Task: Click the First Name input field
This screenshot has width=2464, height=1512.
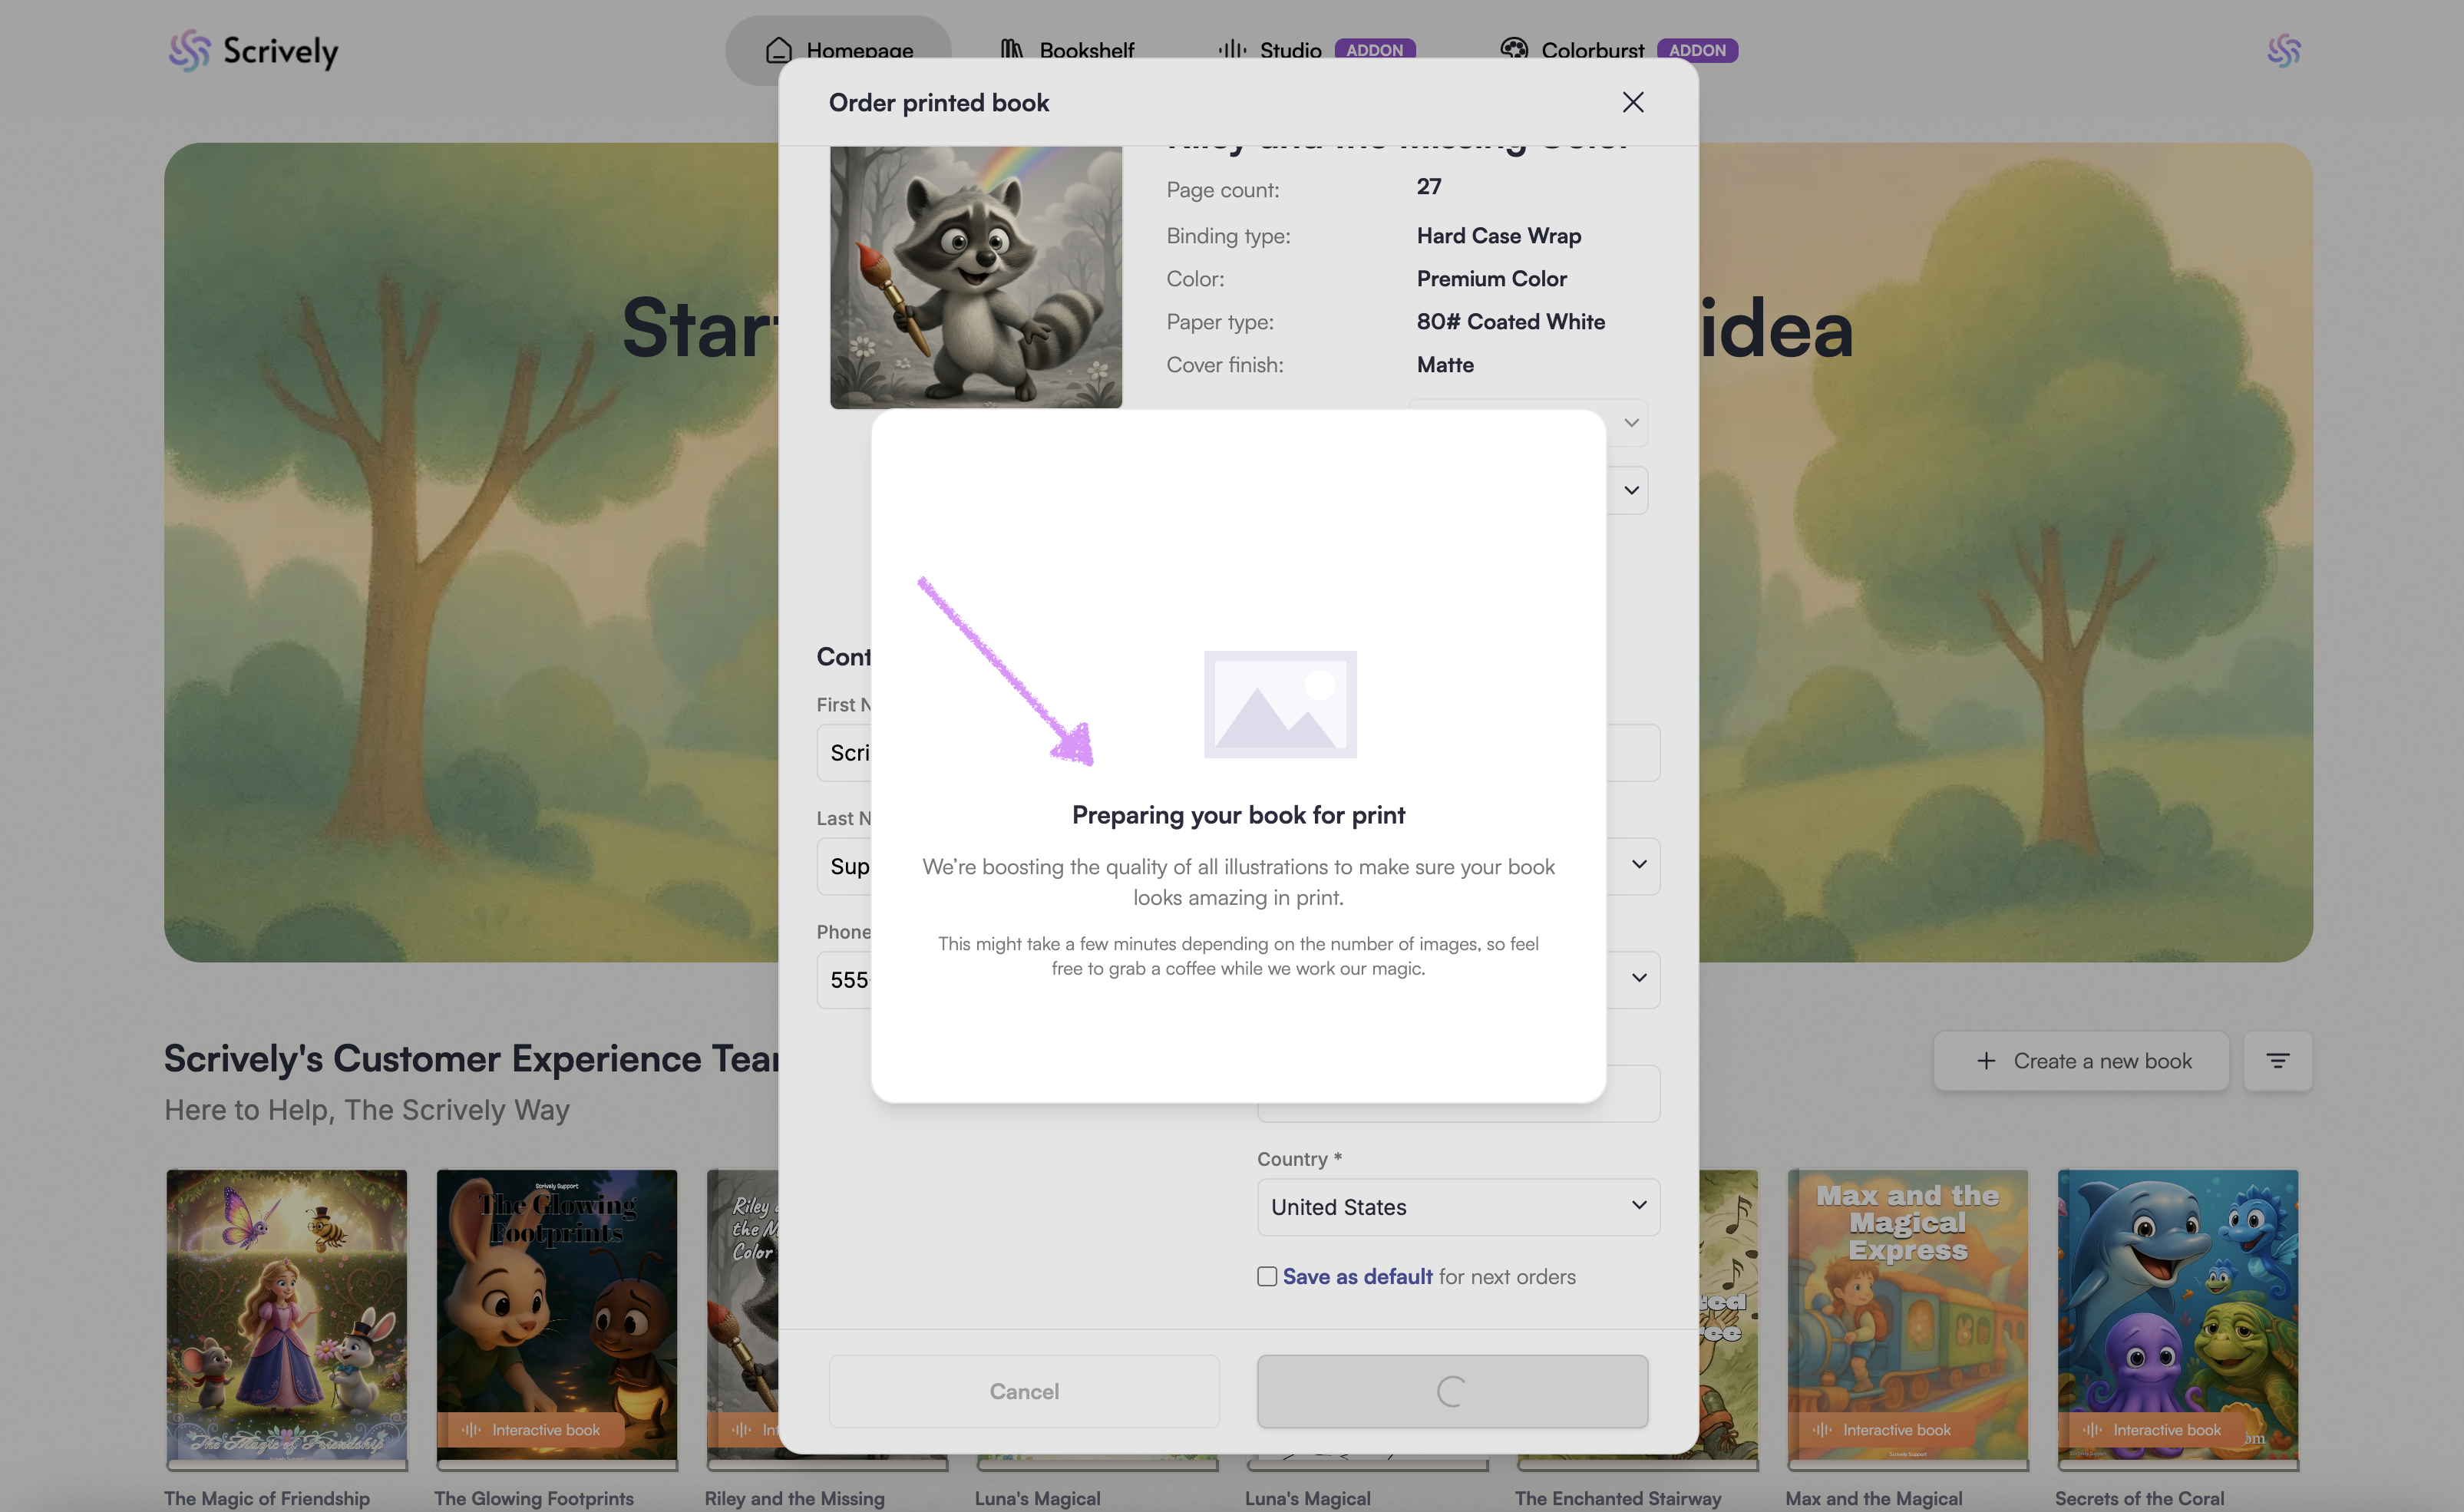Action: 845,753
